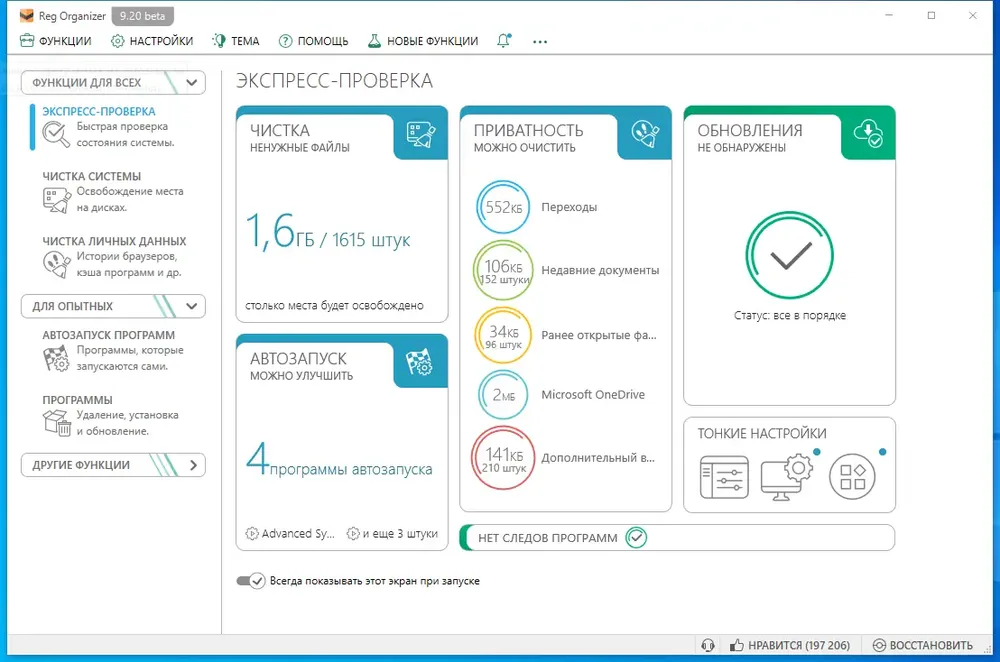The height and width of the screenshot is (662, 1000).
Task: Click the 106 КБ Недавние документы circle
Action: point(503,270)
